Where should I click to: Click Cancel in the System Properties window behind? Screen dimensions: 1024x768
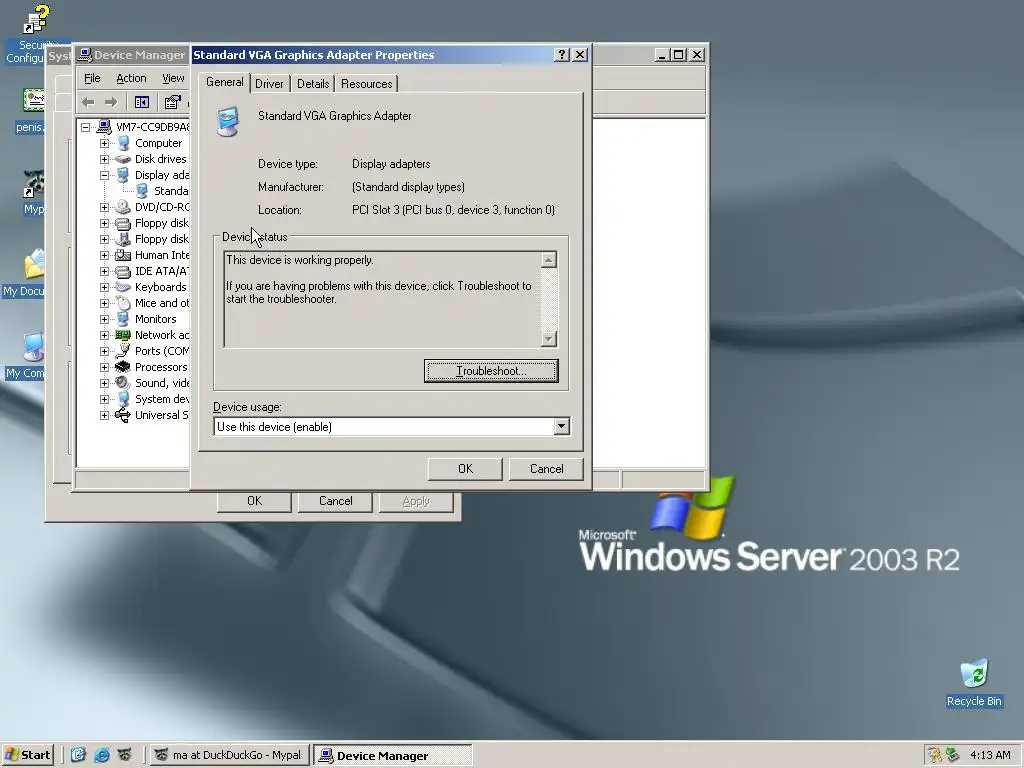click(336, 501)
